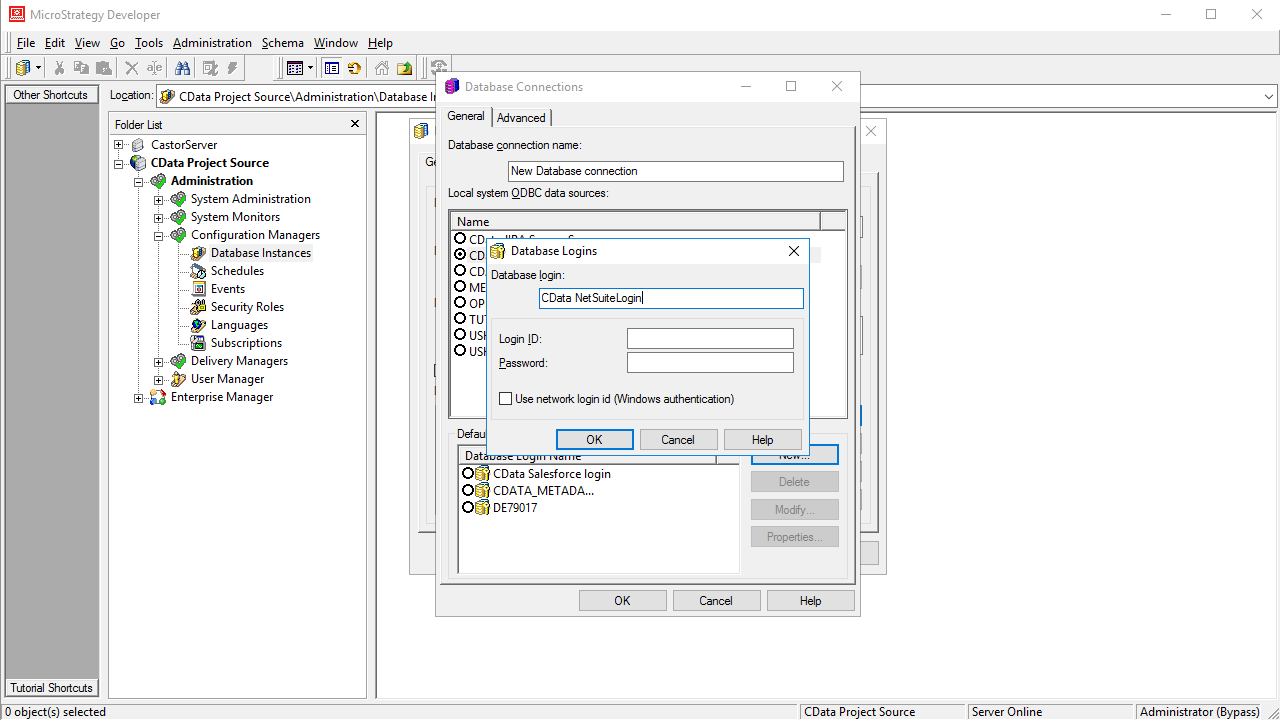Select the DE79017 database login radio button
Viewport: 1280px width, 720px height.
pos(468,507)
